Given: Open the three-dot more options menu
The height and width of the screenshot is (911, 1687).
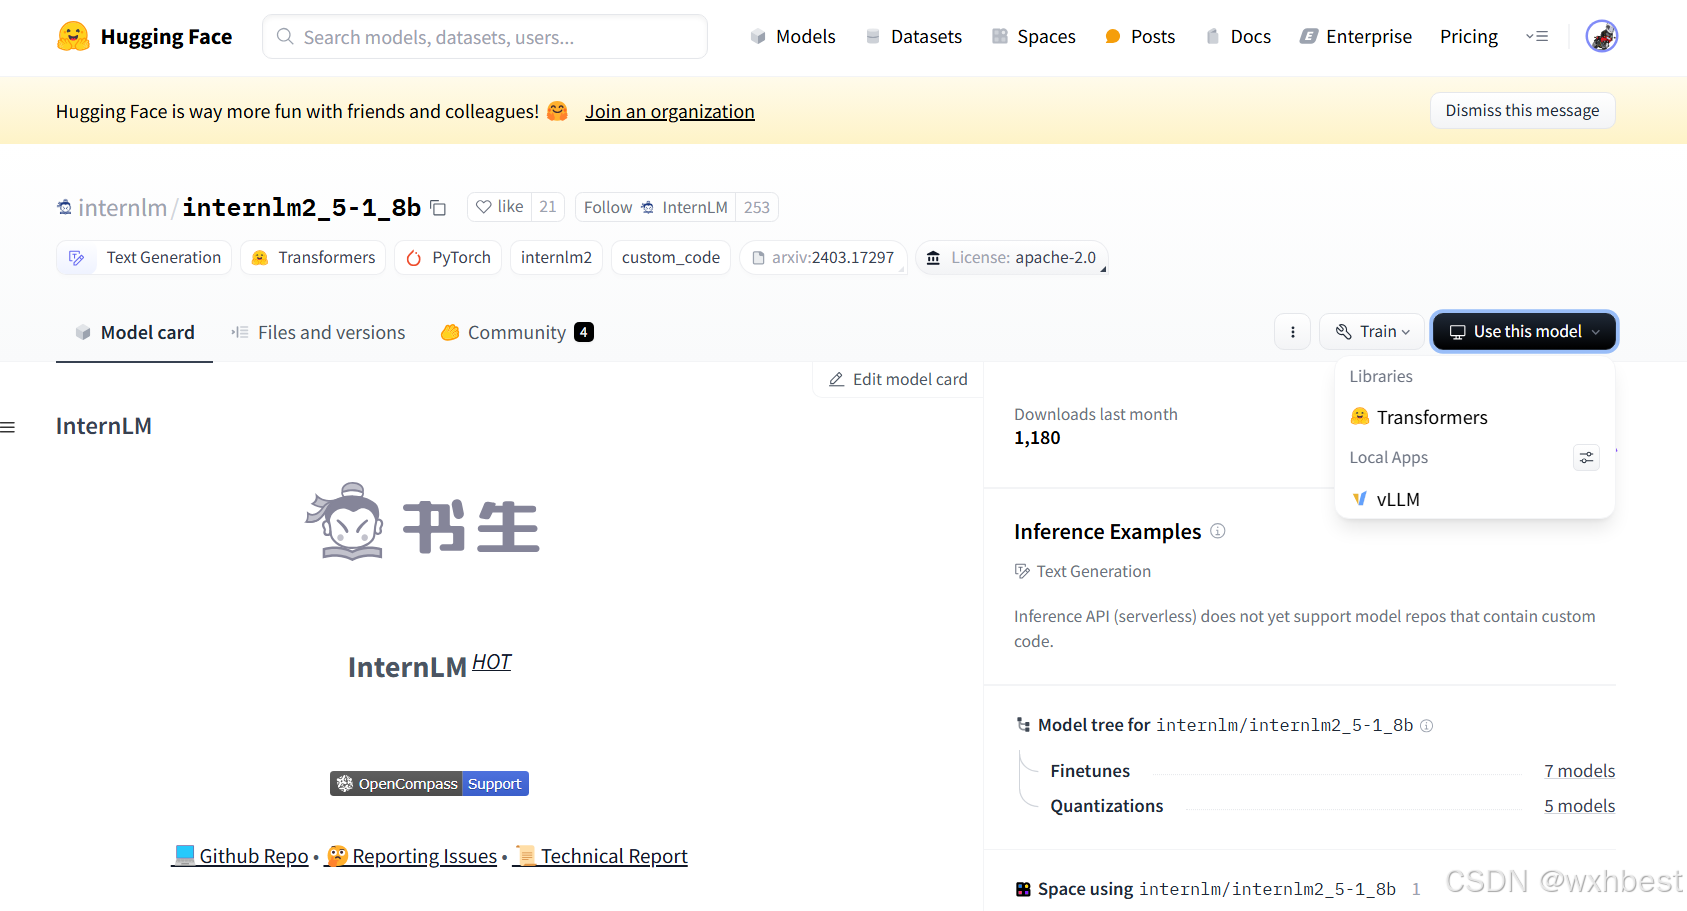Looking at the screenshot, I should (x=1292, y=332).
